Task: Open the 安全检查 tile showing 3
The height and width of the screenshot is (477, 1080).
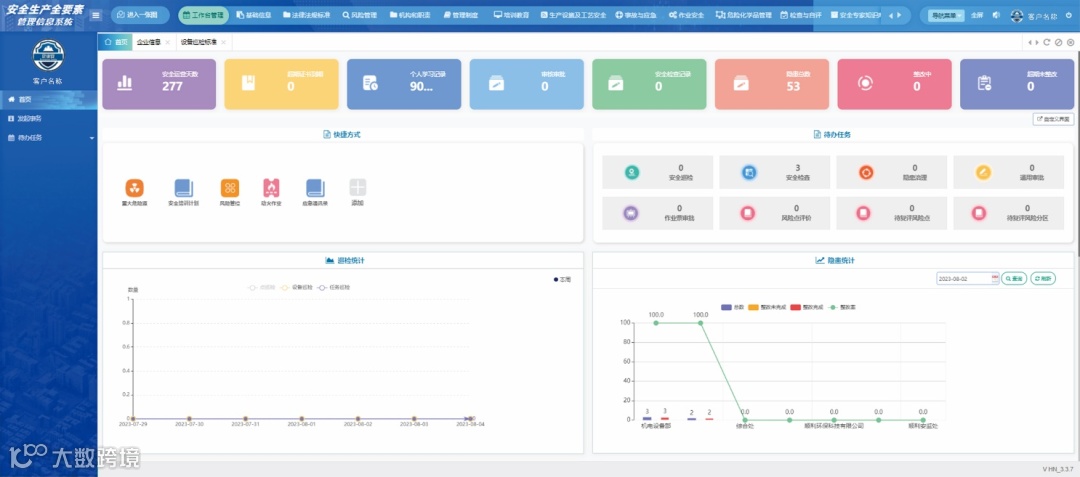Action: pos(775,172)
